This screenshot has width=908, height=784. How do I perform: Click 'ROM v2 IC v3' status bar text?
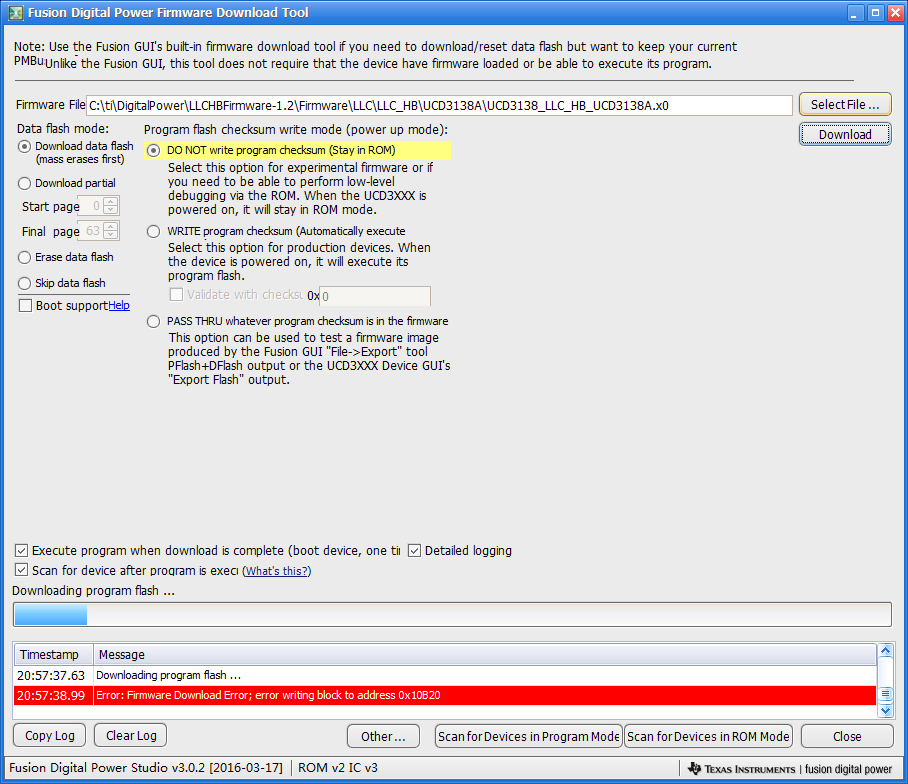[338, 768]
